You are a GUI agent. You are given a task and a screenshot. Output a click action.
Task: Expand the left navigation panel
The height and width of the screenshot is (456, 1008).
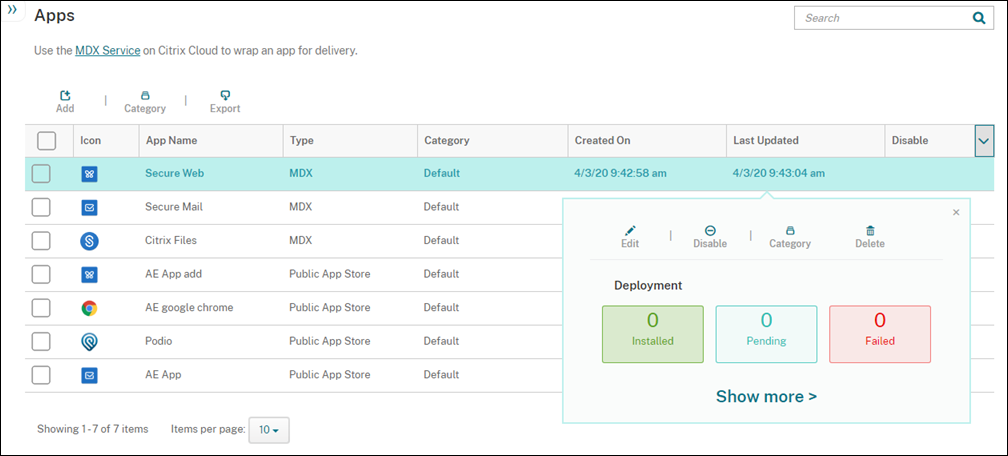[x=12, y=11]
